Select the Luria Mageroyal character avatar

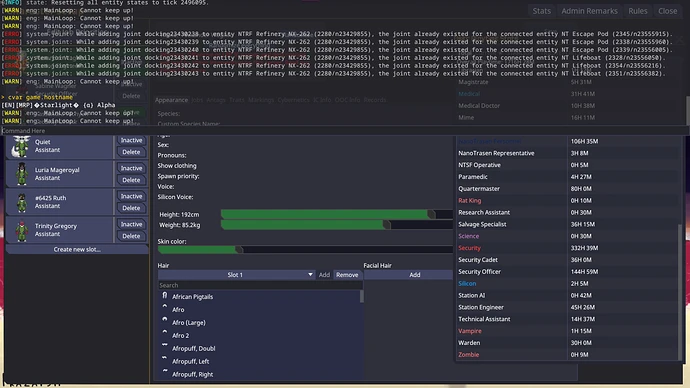tap(22, 174)
